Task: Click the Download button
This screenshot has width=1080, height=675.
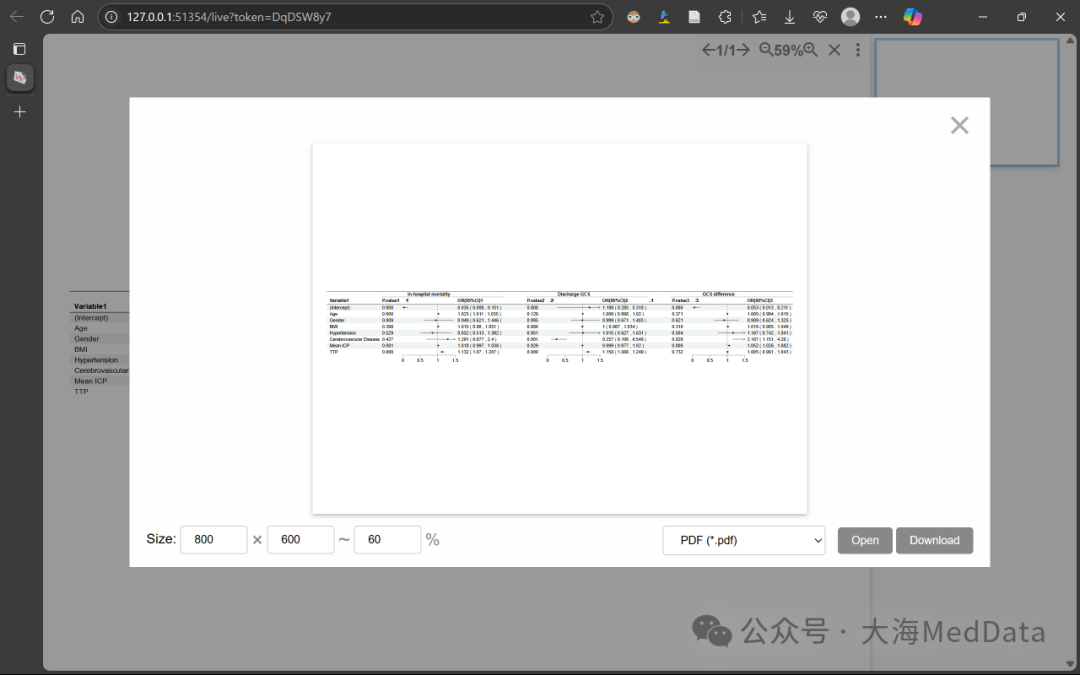Action: coord(934,540)
